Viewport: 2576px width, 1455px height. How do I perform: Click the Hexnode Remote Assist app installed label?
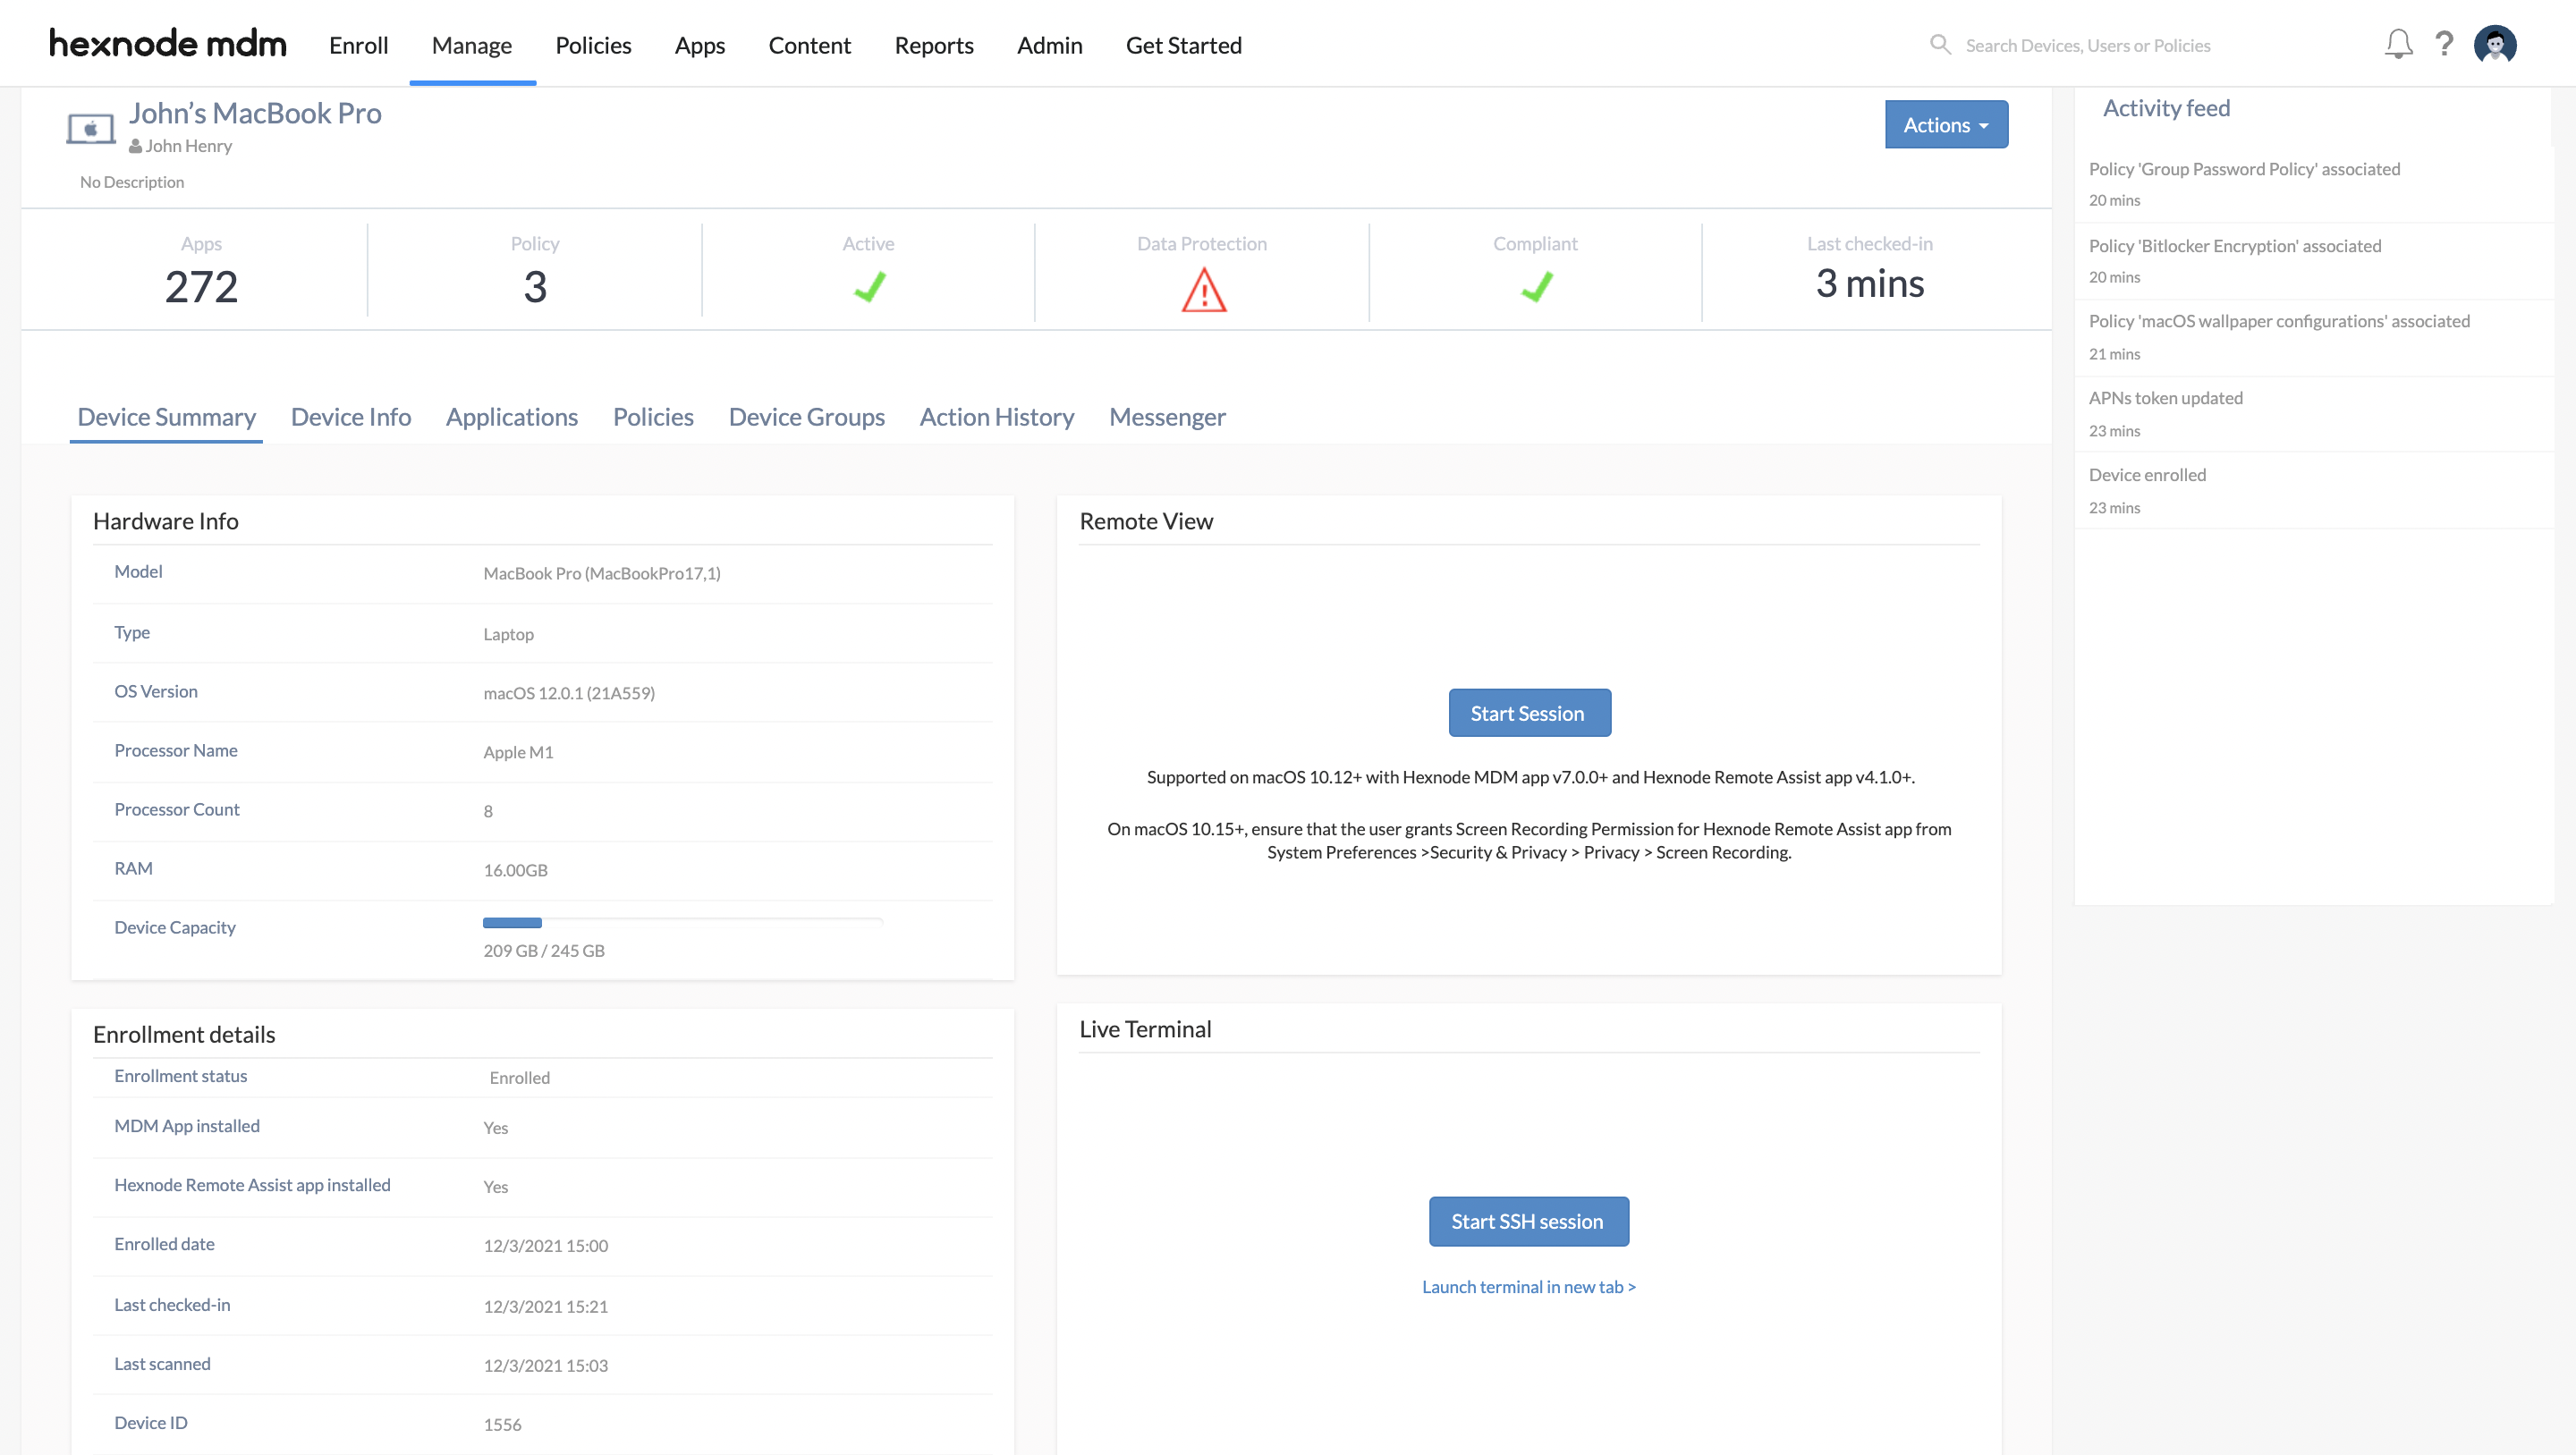click(x=252, y=1185)
